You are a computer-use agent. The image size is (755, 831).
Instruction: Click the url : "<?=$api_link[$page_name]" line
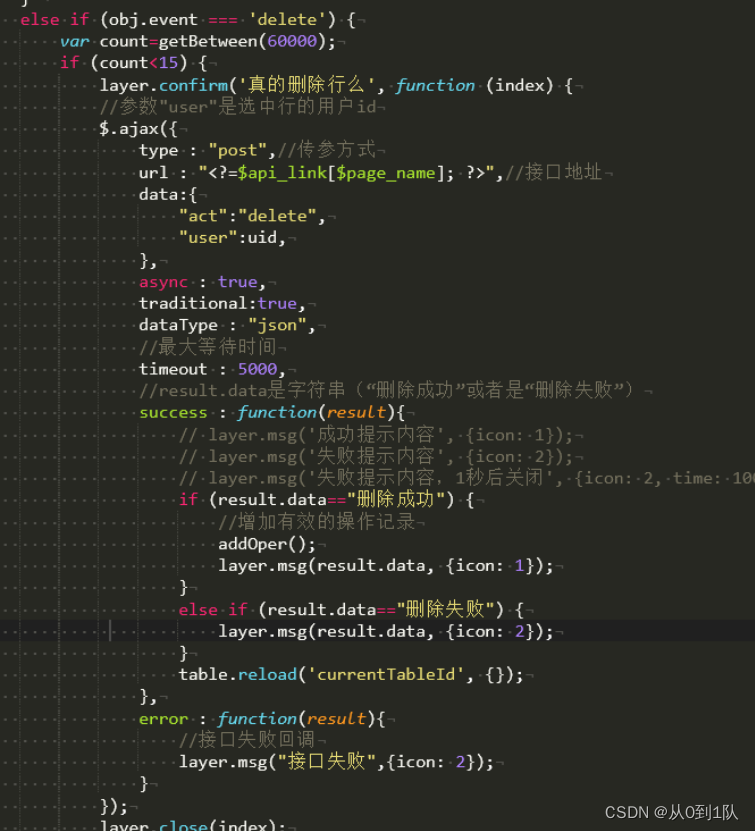click(x=370, y=172)
